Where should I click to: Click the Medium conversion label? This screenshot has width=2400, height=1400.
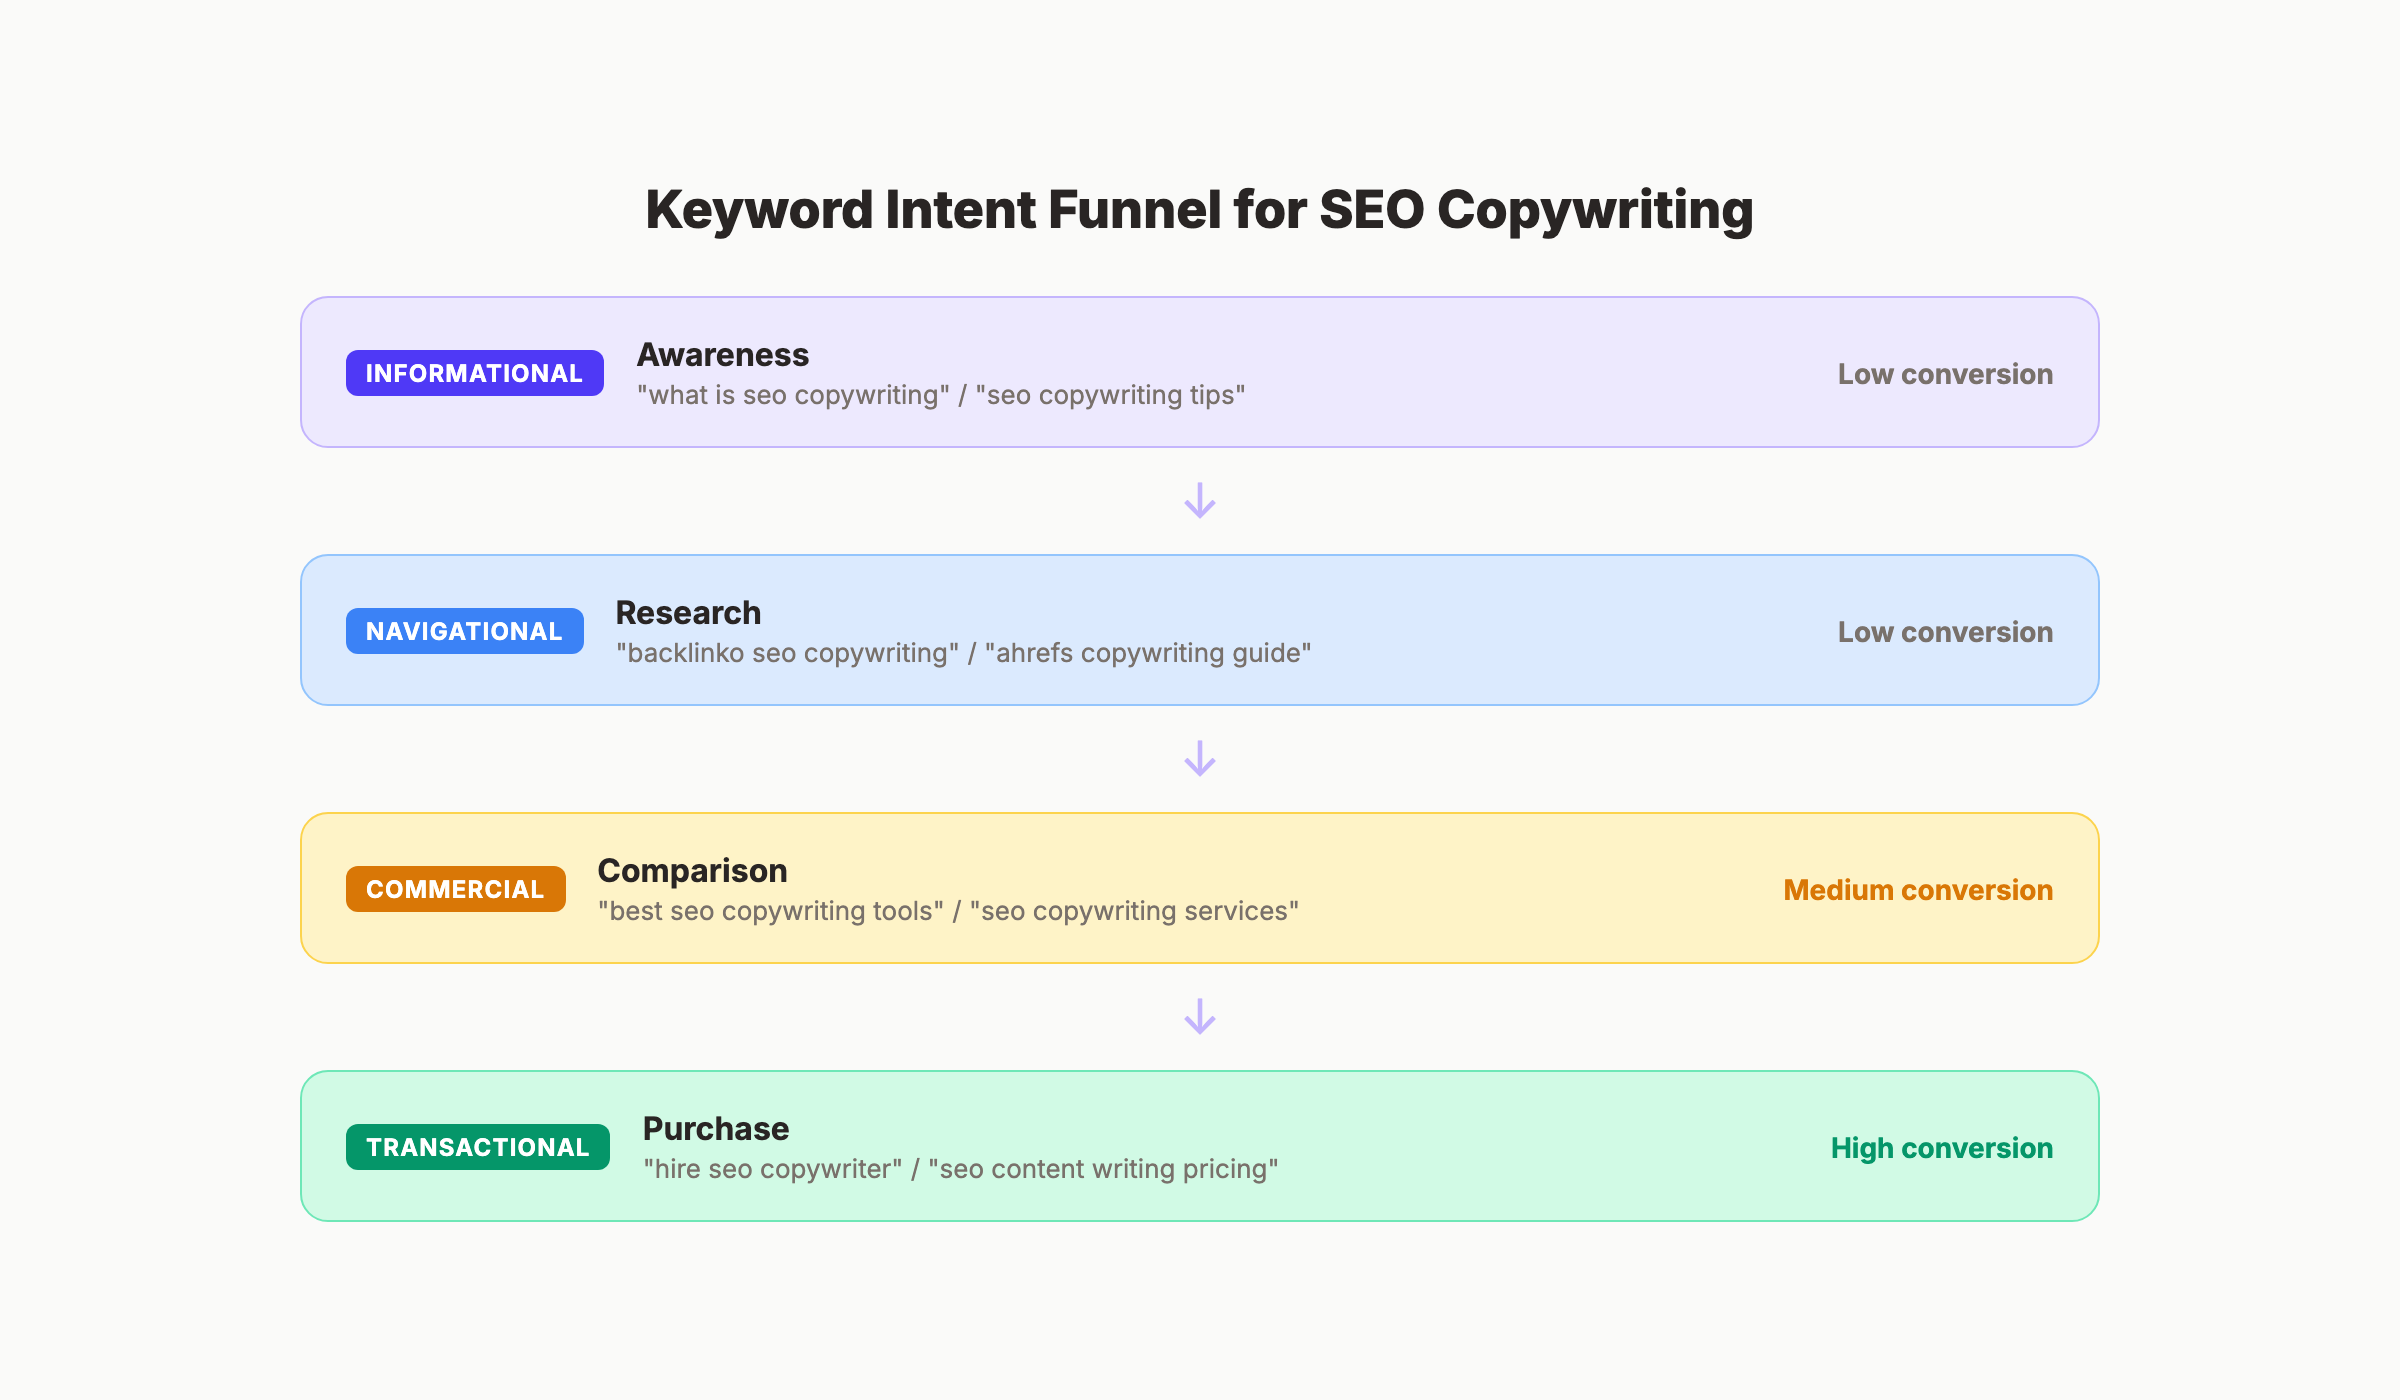tap(1917, 889)
